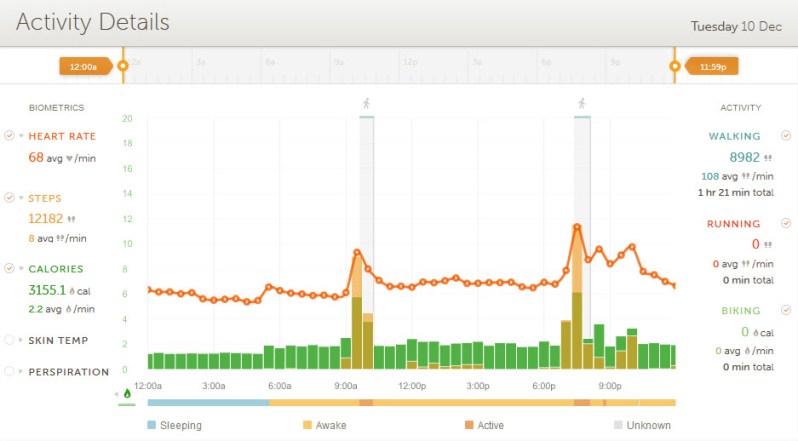Click the evening walking activity icon

click(581, 103)
